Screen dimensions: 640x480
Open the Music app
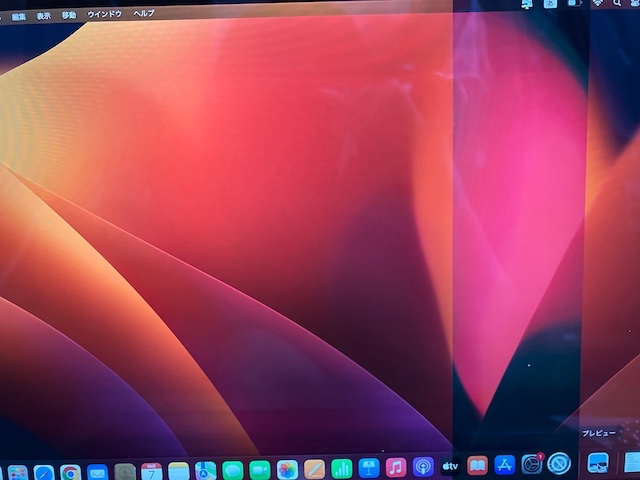(396, 467)
